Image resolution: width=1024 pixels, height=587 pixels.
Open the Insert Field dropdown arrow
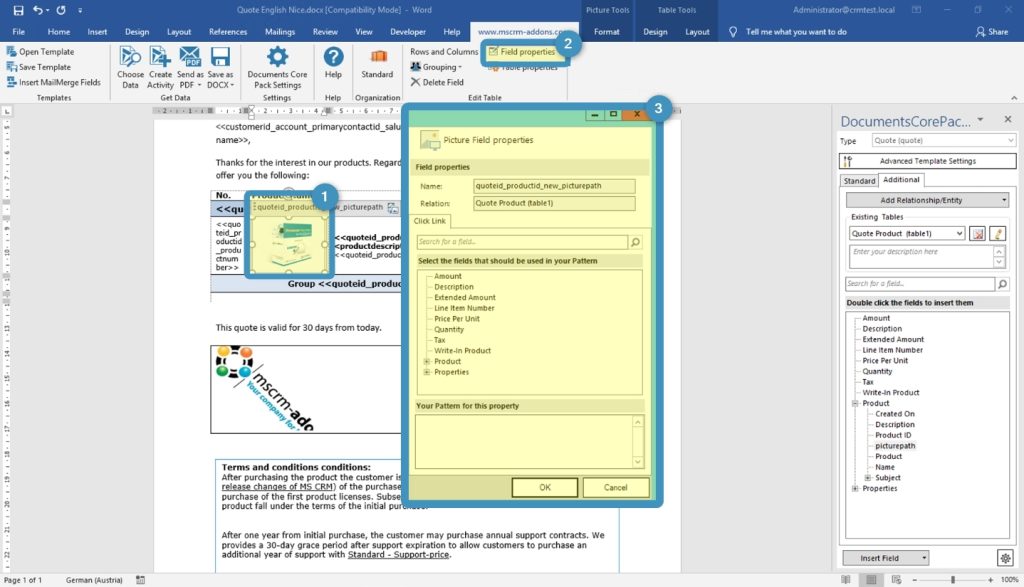[924, 558]
